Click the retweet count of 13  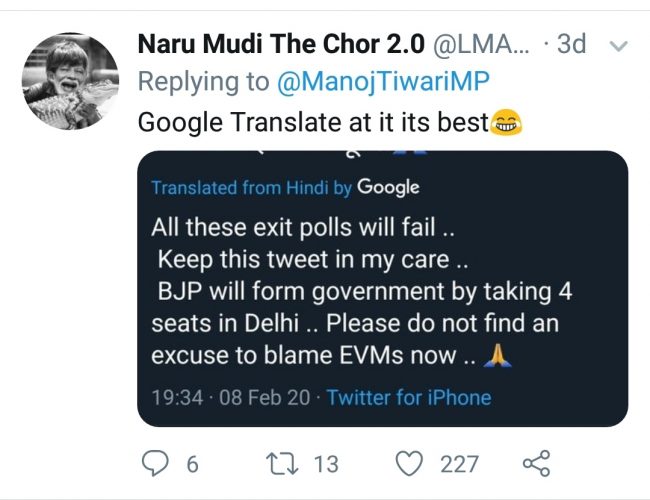325,464
